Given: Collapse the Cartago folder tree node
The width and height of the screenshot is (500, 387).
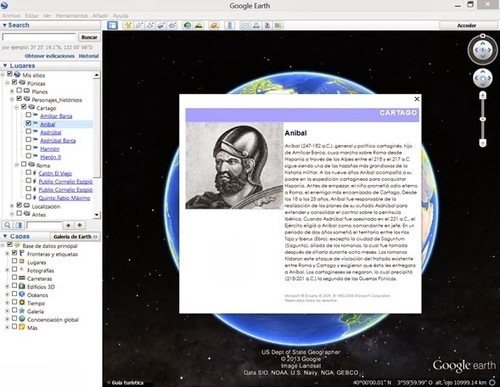Looking at the screenshot, I should [16, 107].
